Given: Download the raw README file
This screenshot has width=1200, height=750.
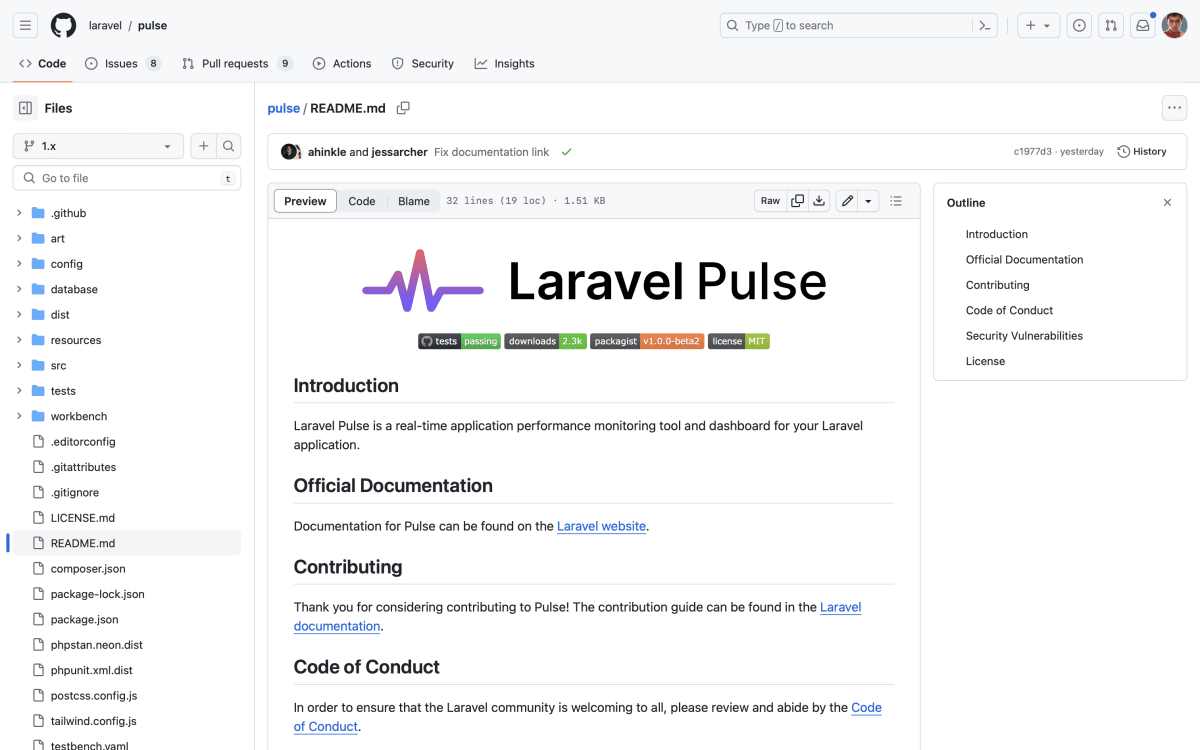Looking at the screenshot, I should (x=819, y=201).
